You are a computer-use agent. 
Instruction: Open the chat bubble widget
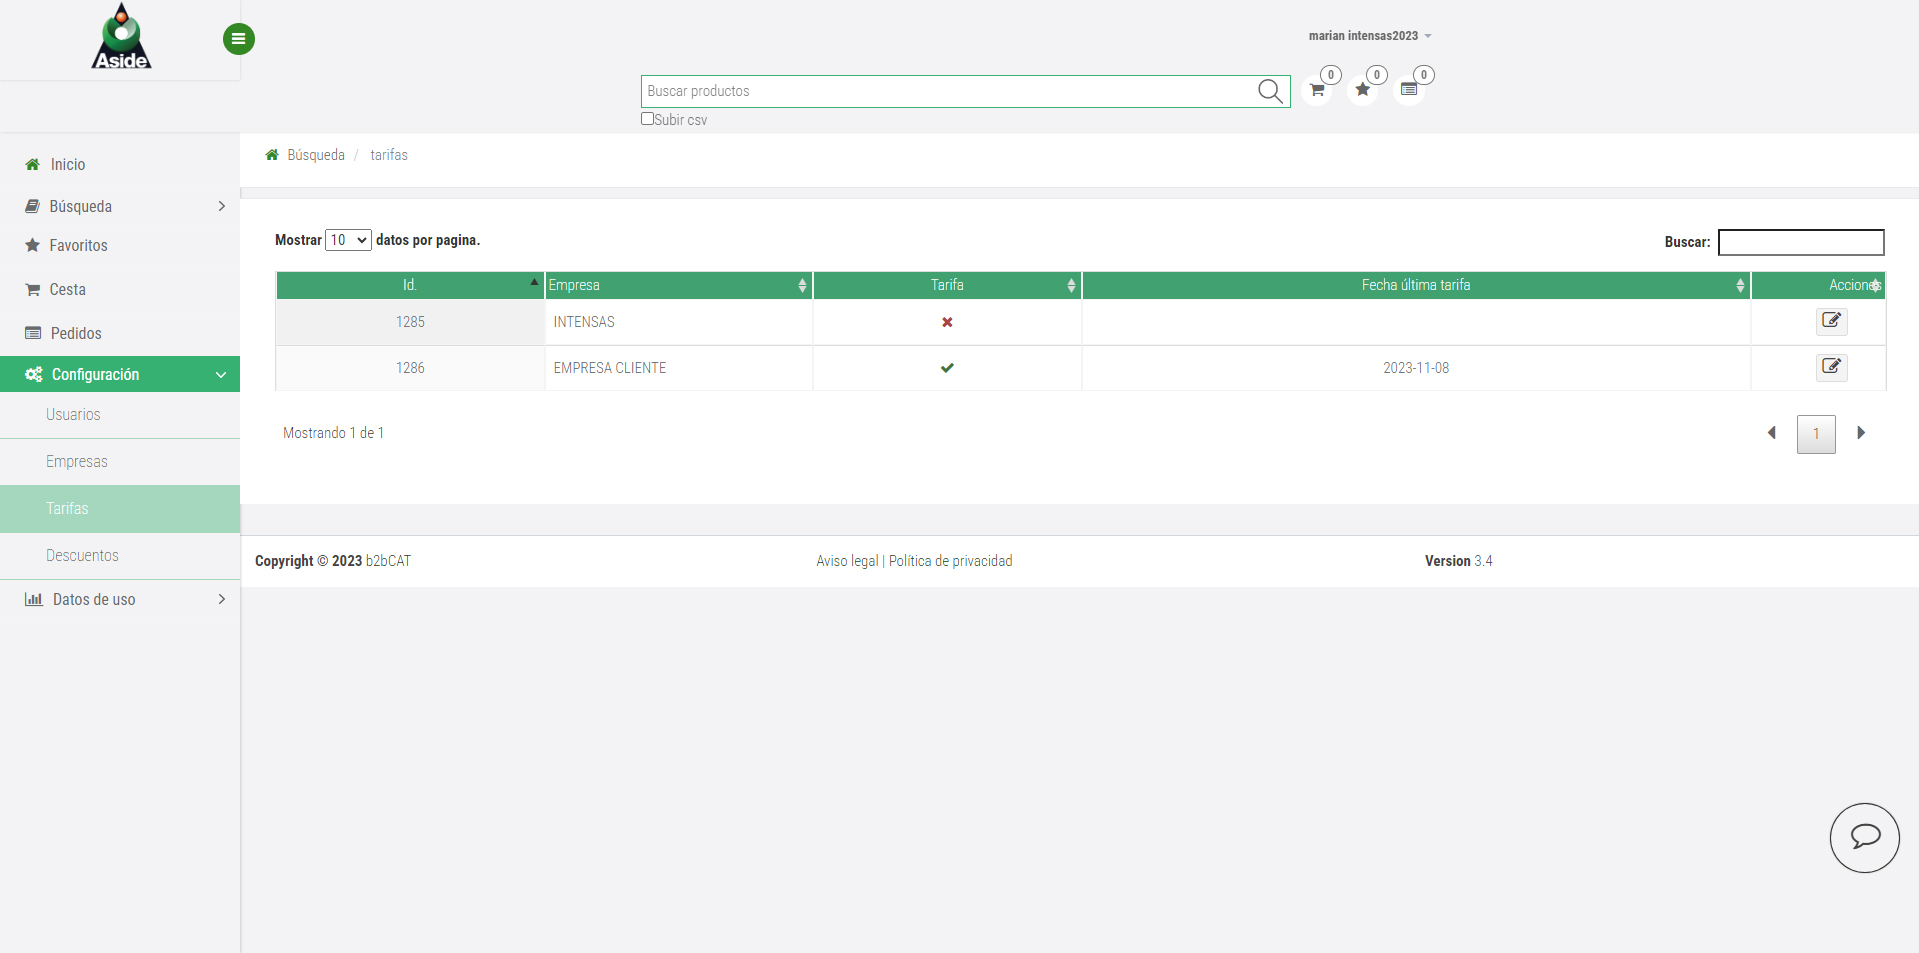pyautogui.click(x=1864, y=837)
